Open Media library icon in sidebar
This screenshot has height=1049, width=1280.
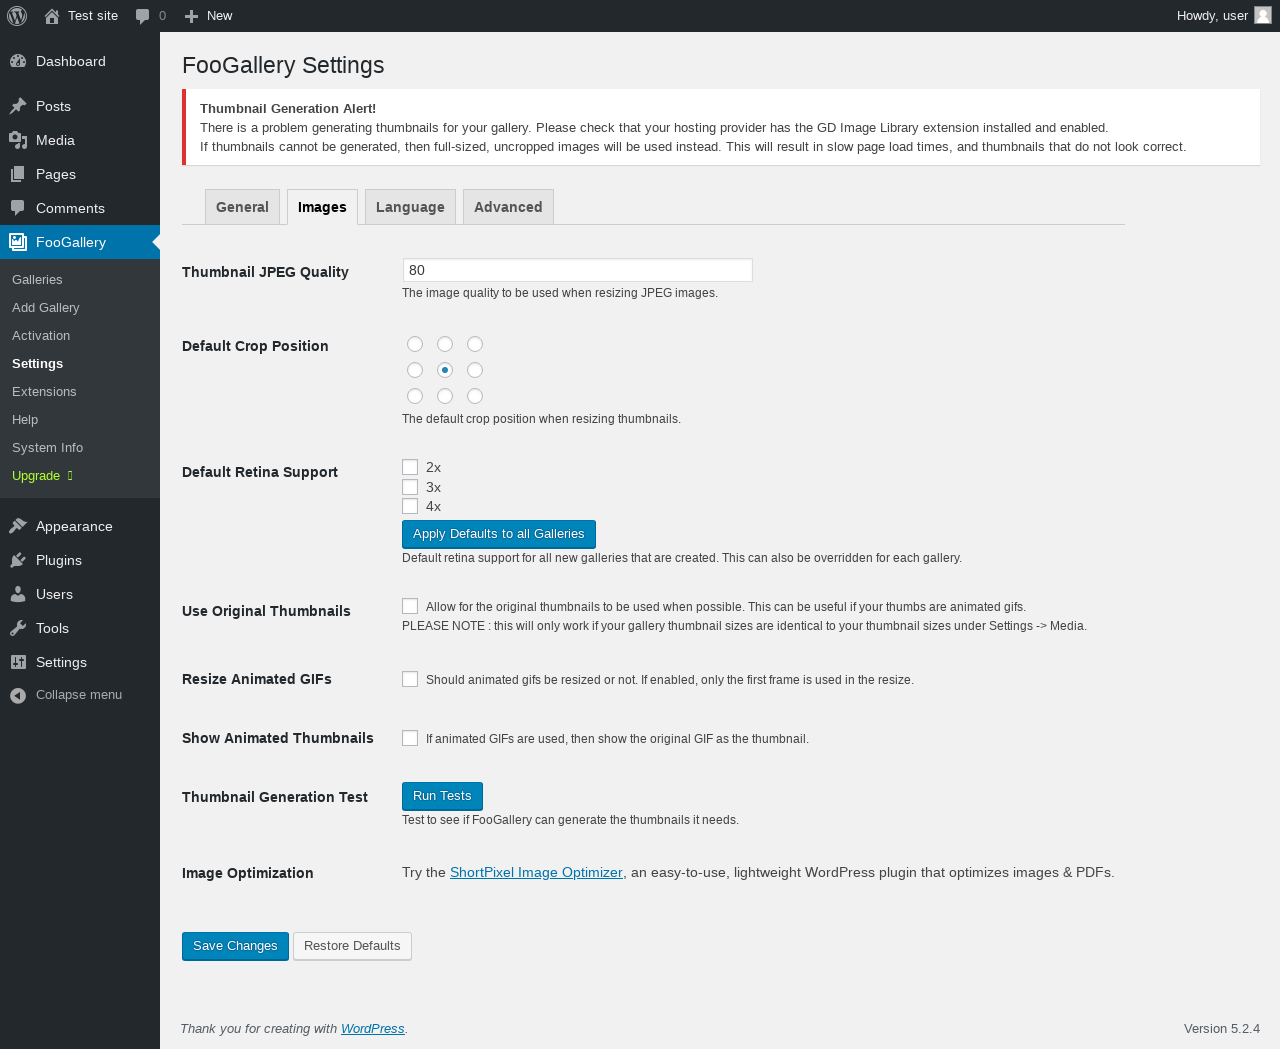point(18,140)
